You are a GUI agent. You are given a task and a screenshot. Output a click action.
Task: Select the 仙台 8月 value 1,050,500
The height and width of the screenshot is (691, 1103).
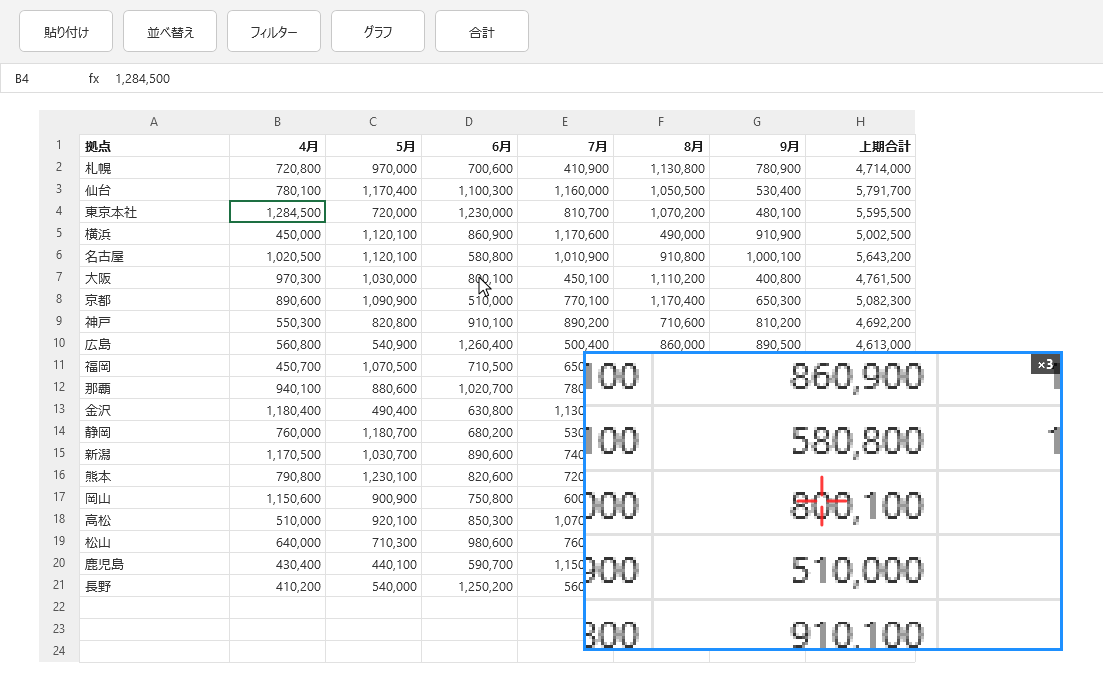coord(661,191)
